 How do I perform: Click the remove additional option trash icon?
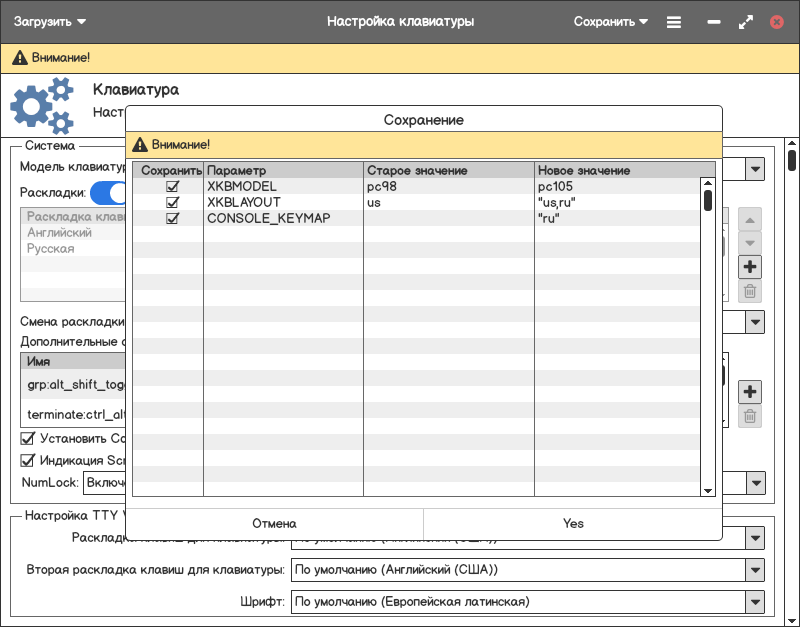750,416
